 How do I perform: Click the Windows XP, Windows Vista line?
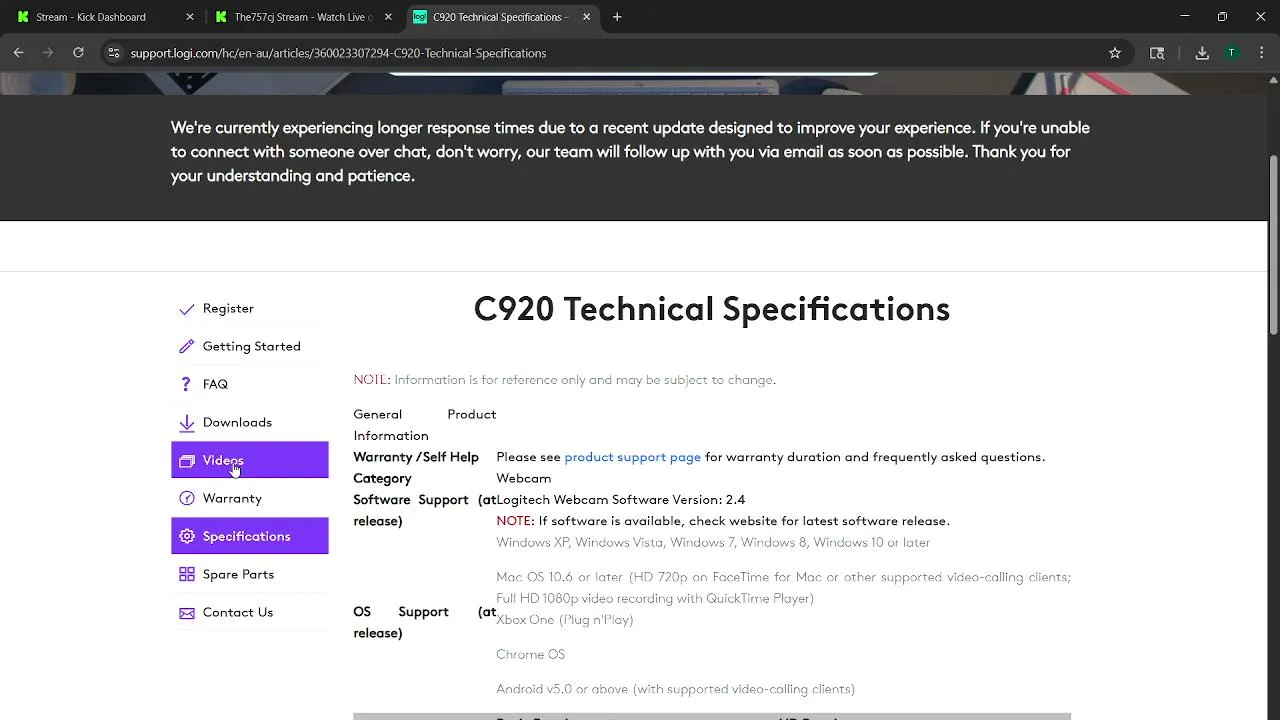[x=713, y=543]
